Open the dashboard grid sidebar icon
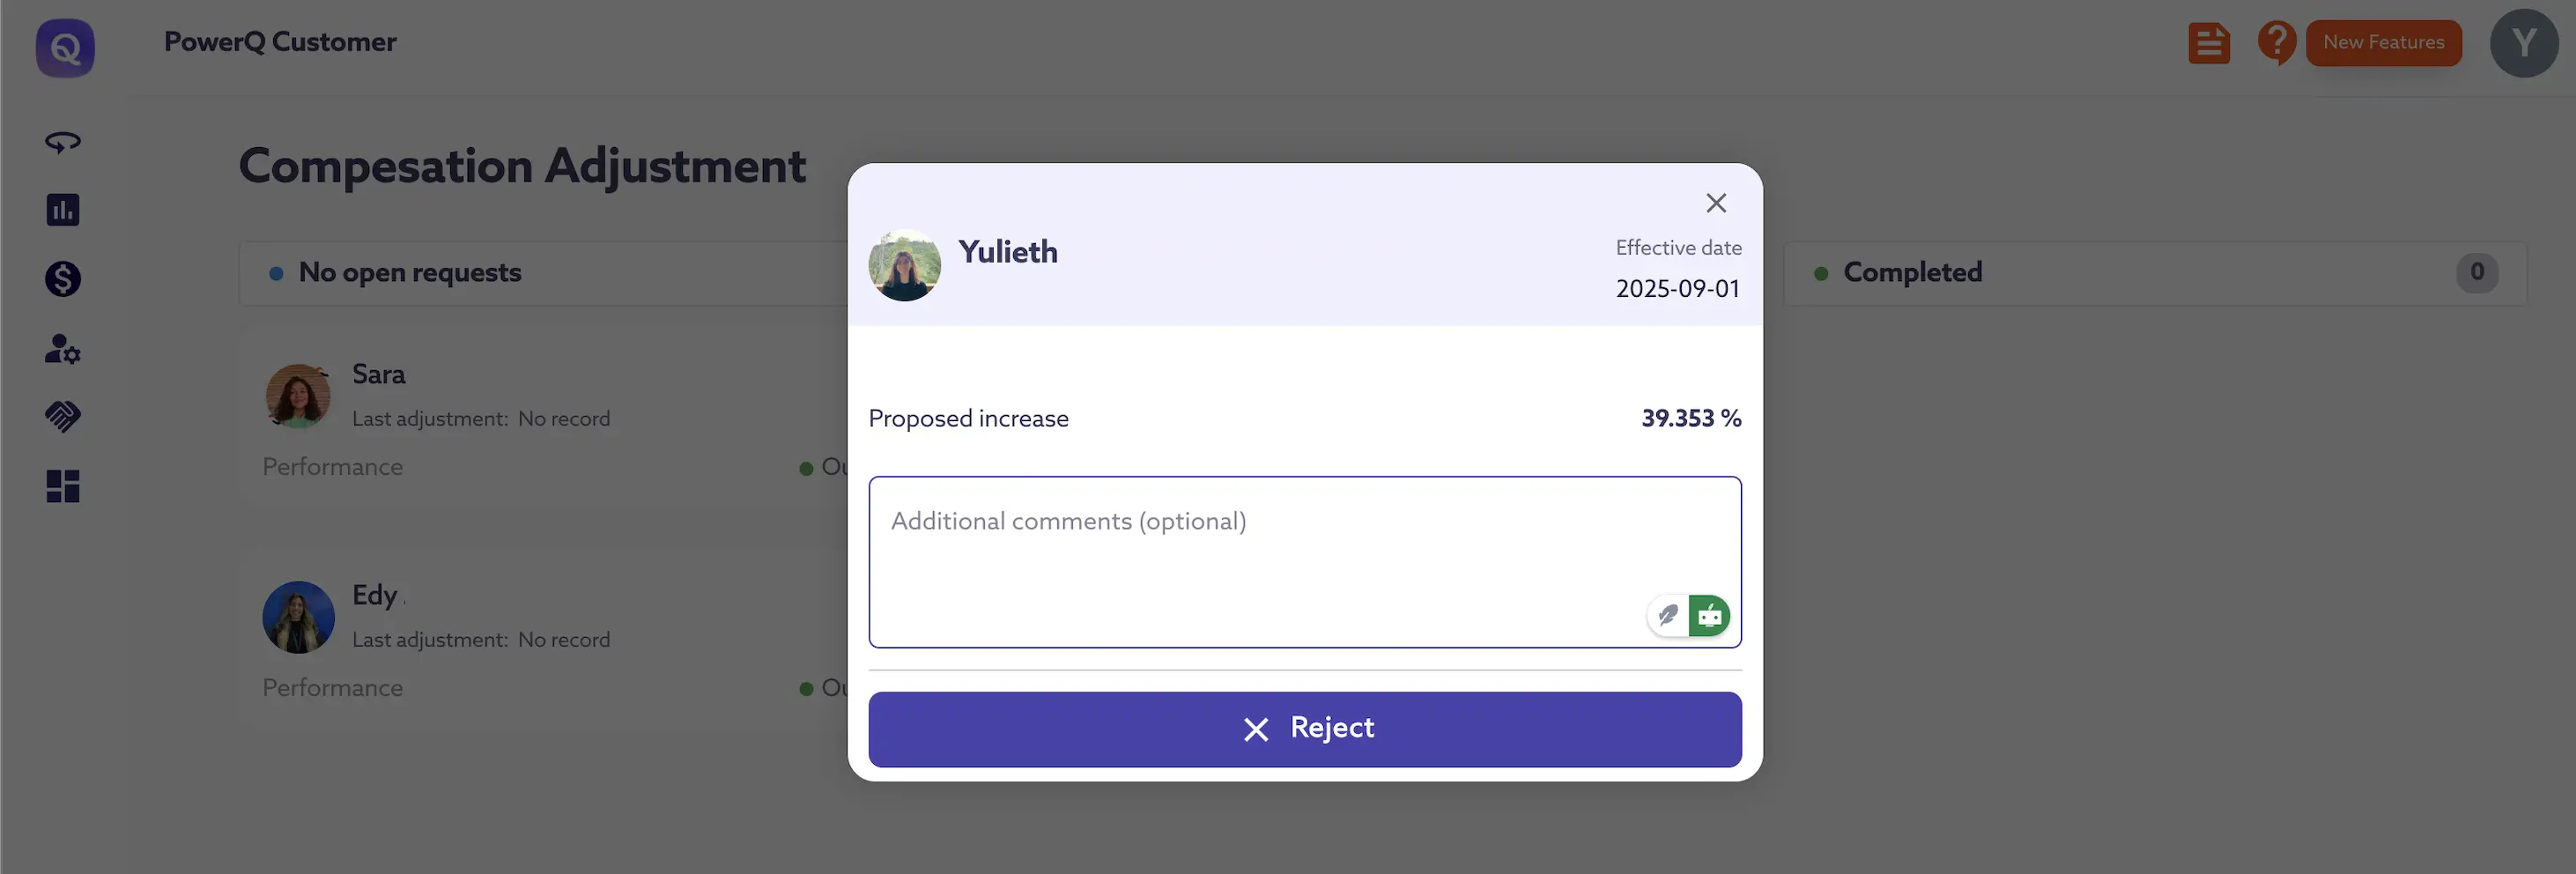The image size is (2576, 874). 62,486
